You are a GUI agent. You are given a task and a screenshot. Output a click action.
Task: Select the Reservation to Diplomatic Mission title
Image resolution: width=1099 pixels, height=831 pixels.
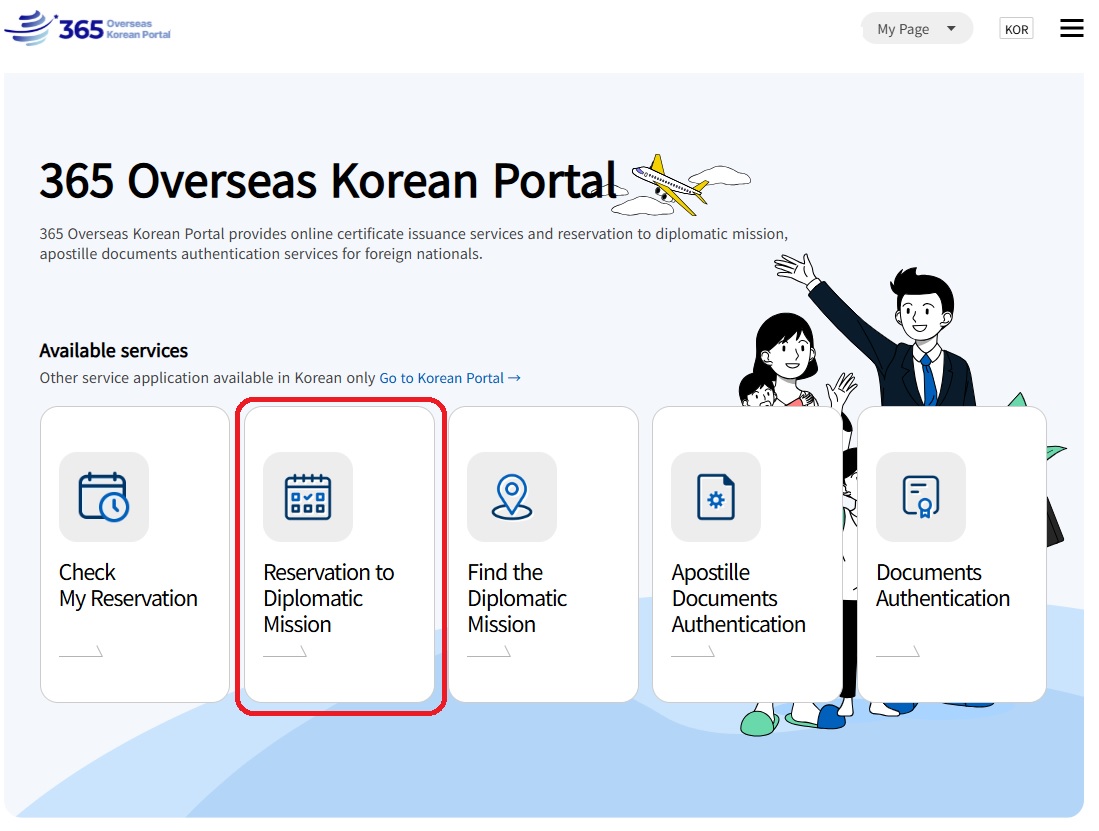328,598
